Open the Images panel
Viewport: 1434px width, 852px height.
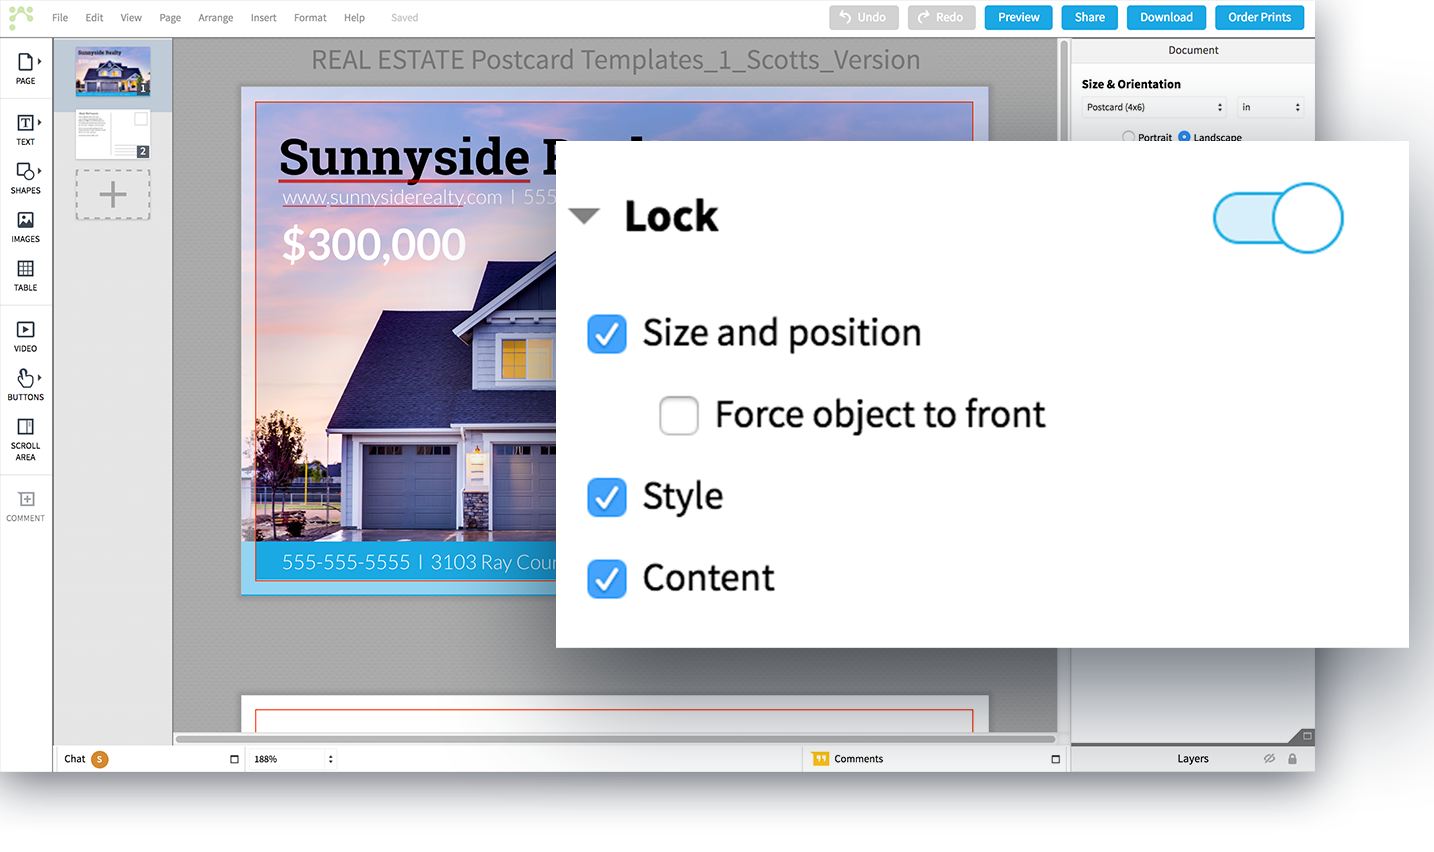pos(26,226)
